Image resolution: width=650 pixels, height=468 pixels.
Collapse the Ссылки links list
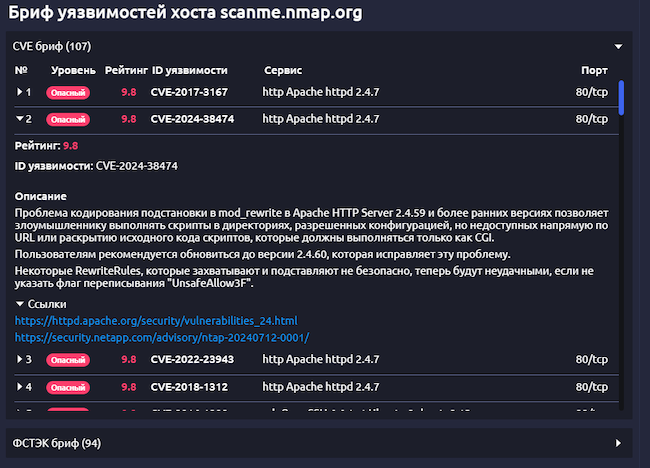tap(20, 302)
